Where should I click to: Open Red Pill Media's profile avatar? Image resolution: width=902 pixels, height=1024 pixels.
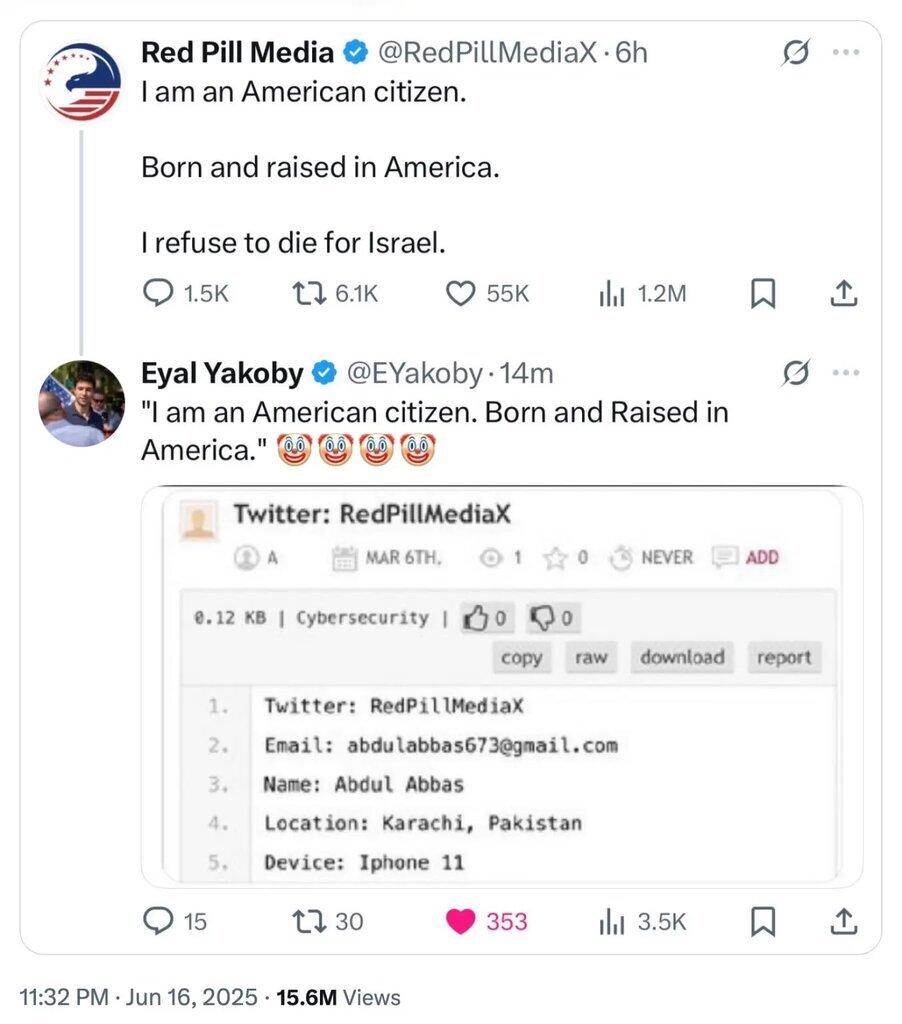83,82
